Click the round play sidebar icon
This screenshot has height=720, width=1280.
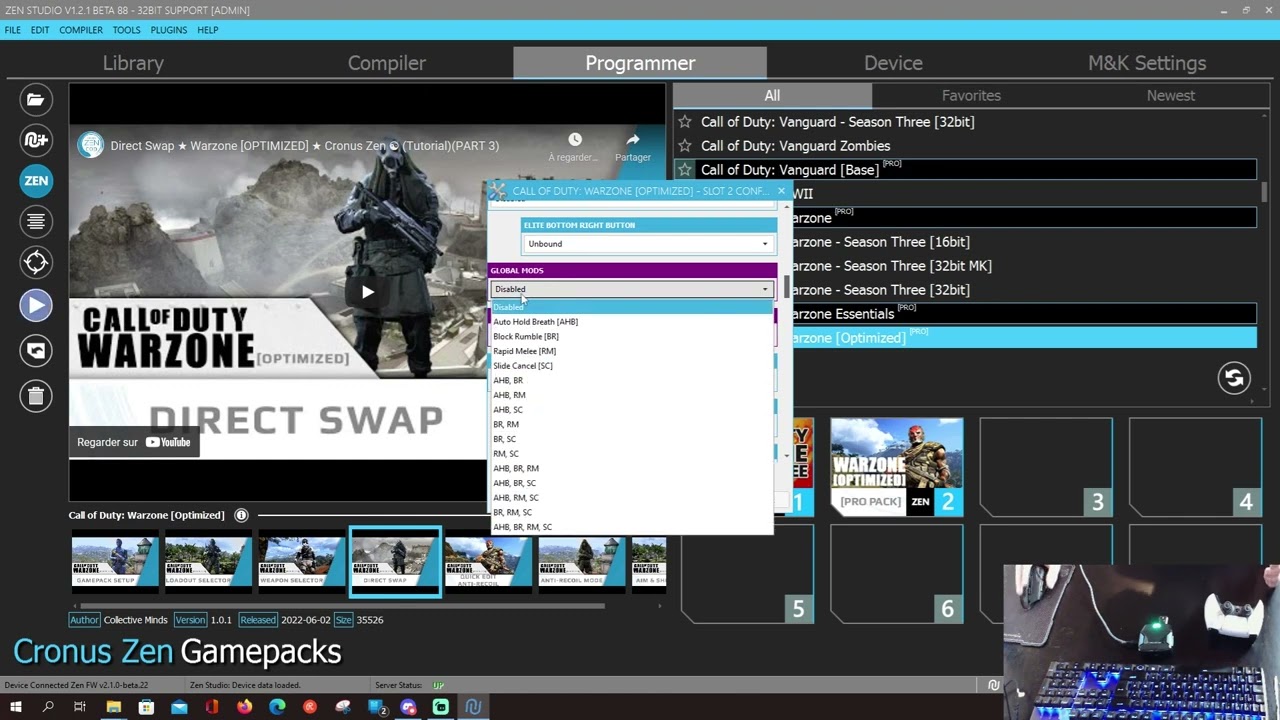(36, 305)
